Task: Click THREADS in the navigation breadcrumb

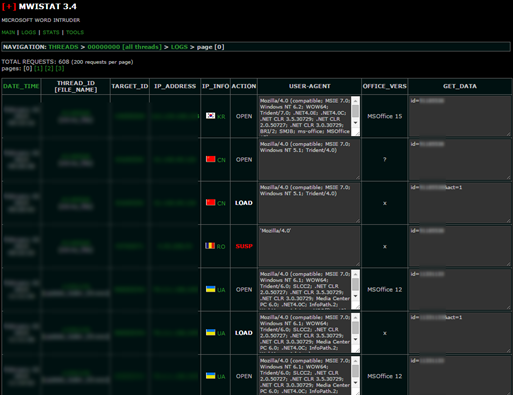Action: pyautogui.click(x=63, y=47)
